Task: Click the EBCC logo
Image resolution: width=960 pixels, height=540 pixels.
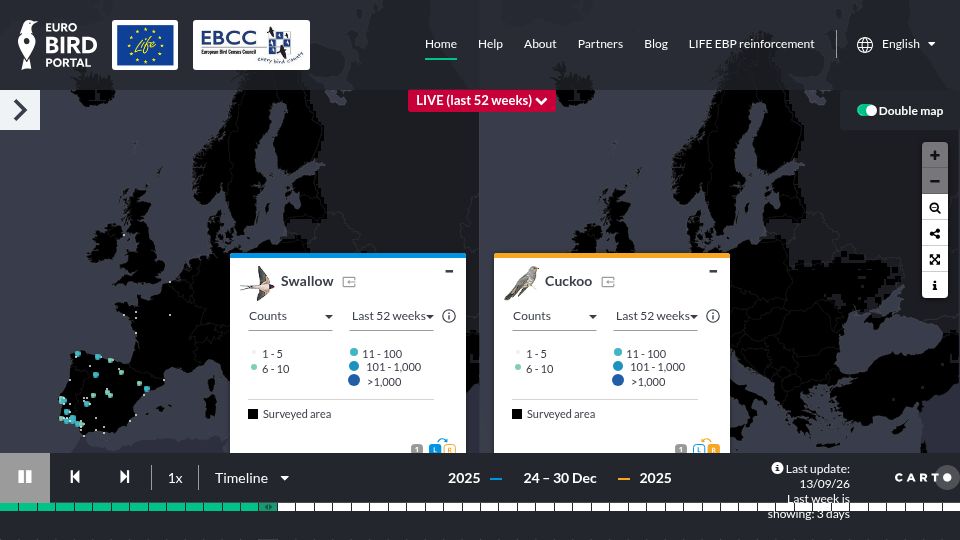Action: 251,45
